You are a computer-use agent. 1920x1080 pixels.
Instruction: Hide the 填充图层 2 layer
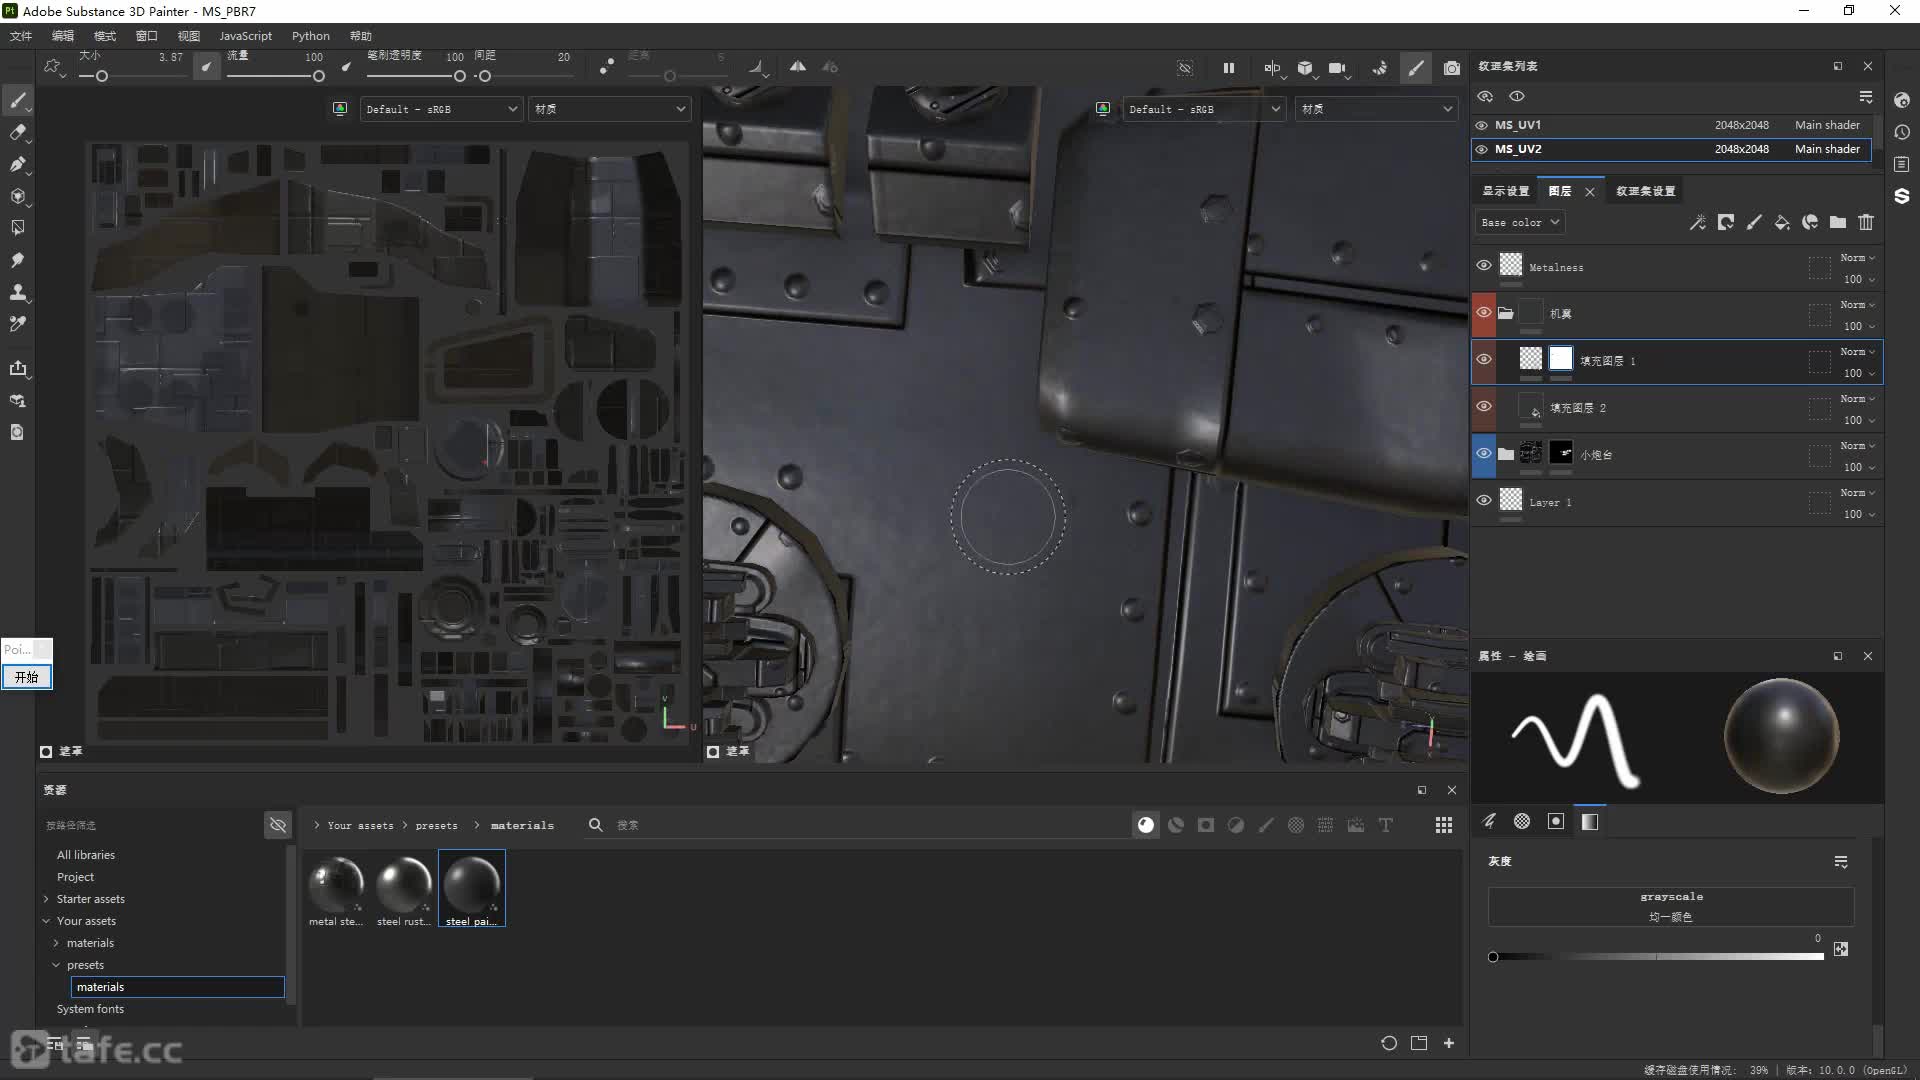[1484, 406]
